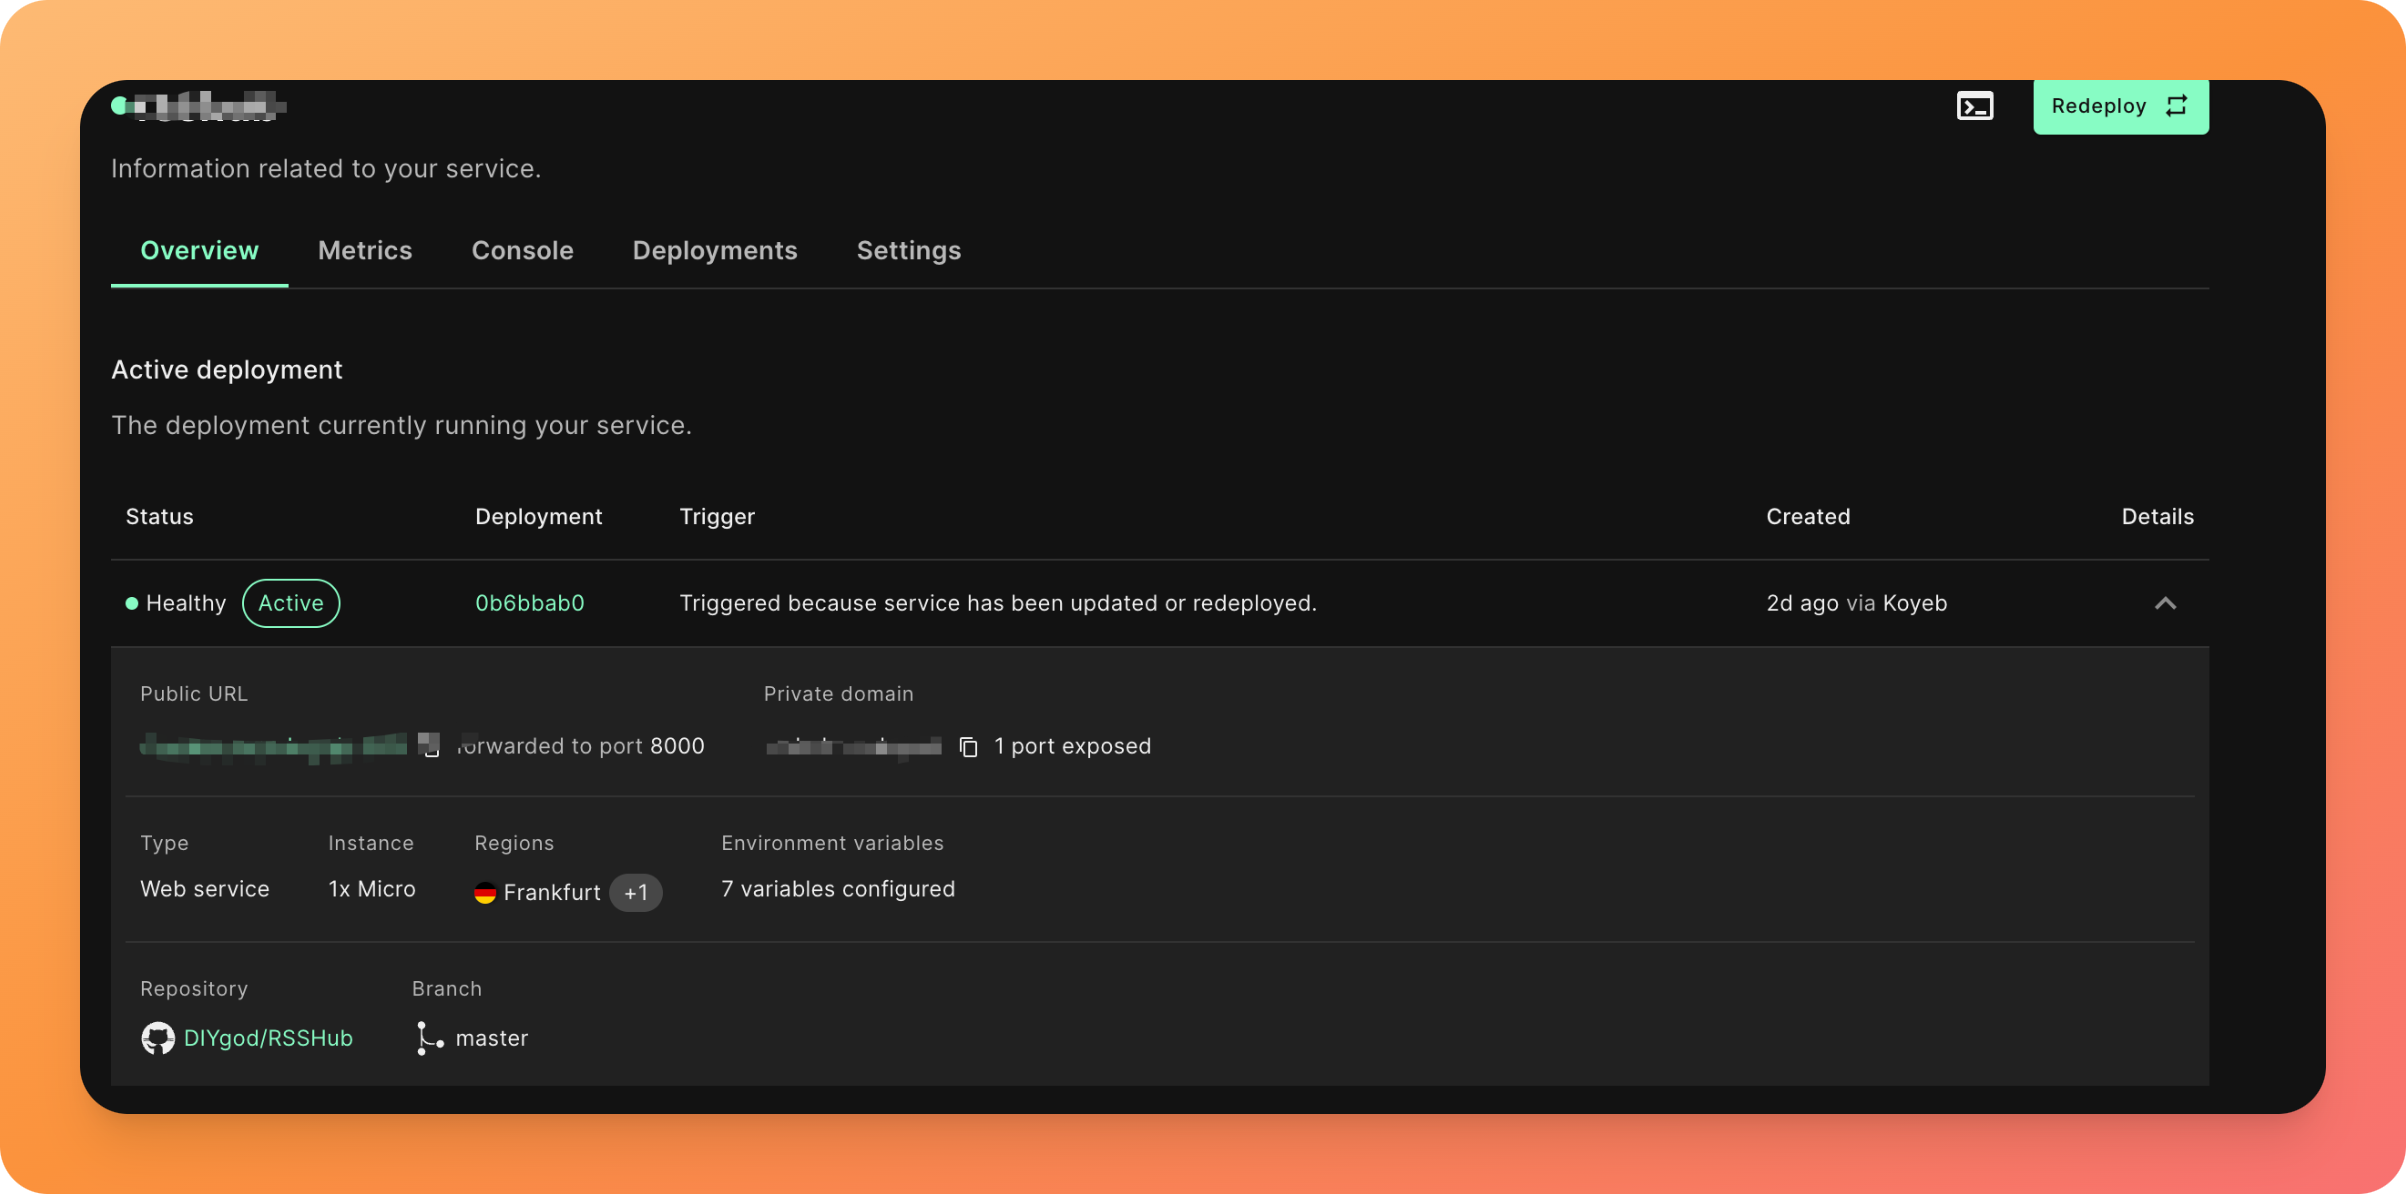Click the Active status badge
The width and height of the screenshot is (2406, 1194).
291,603
